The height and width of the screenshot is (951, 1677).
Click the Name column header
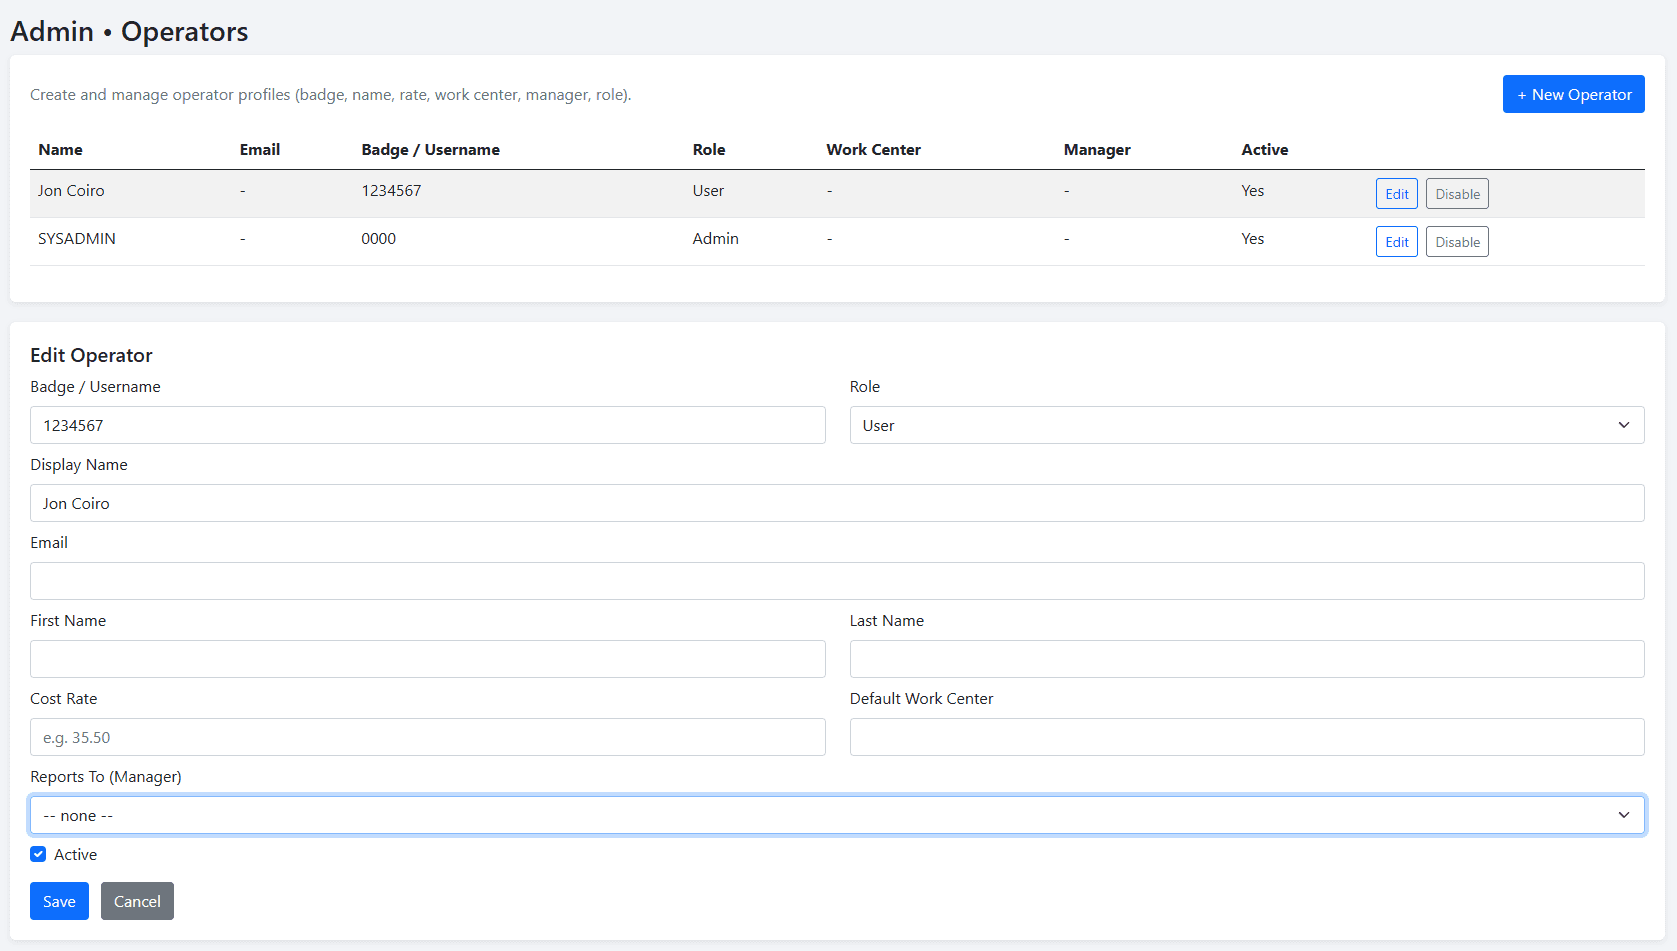(x=60, y=150)
